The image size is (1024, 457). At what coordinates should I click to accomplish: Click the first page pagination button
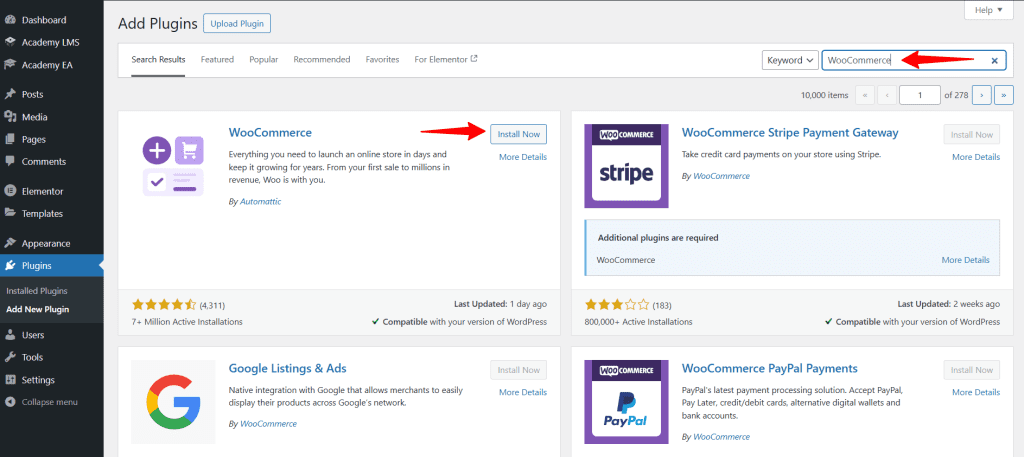[865, 95]
